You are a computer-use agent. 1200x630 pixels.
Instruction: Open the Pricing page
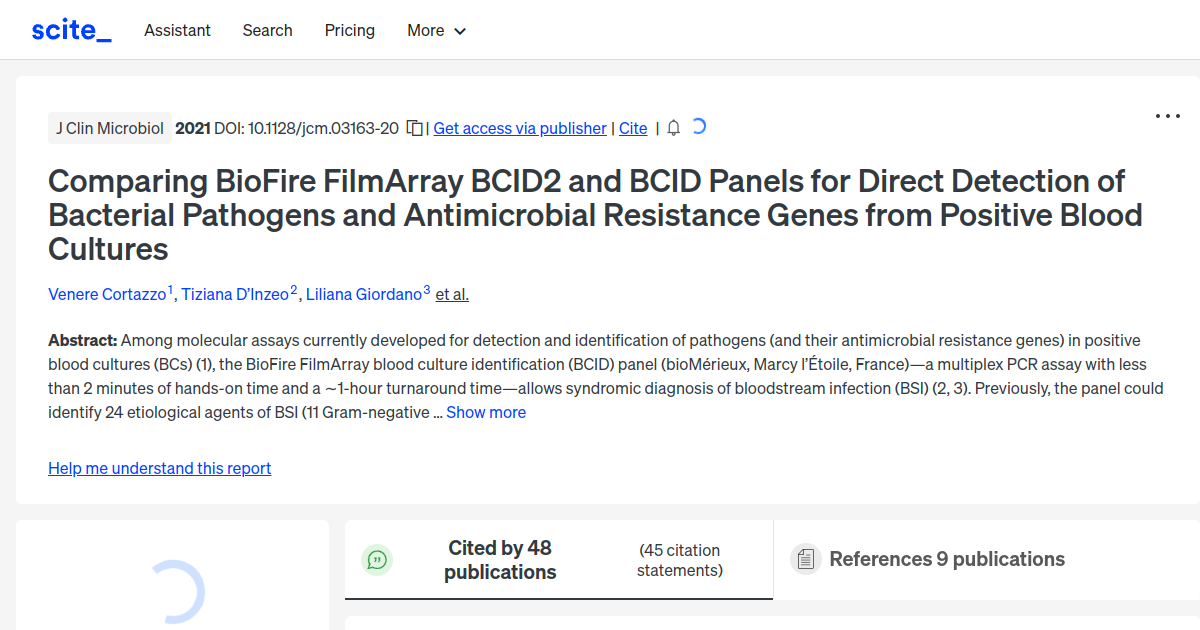pyautogui.click(x=349, y=31)
